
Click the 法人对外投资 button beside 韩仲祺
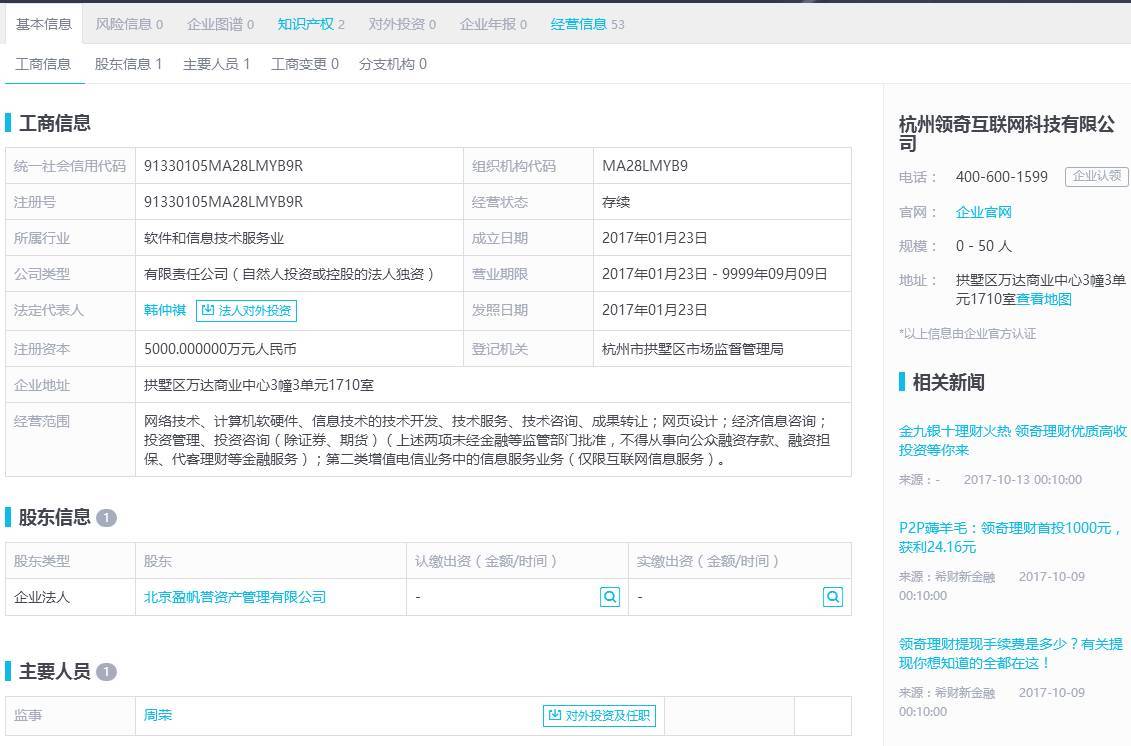click(246, 311)
